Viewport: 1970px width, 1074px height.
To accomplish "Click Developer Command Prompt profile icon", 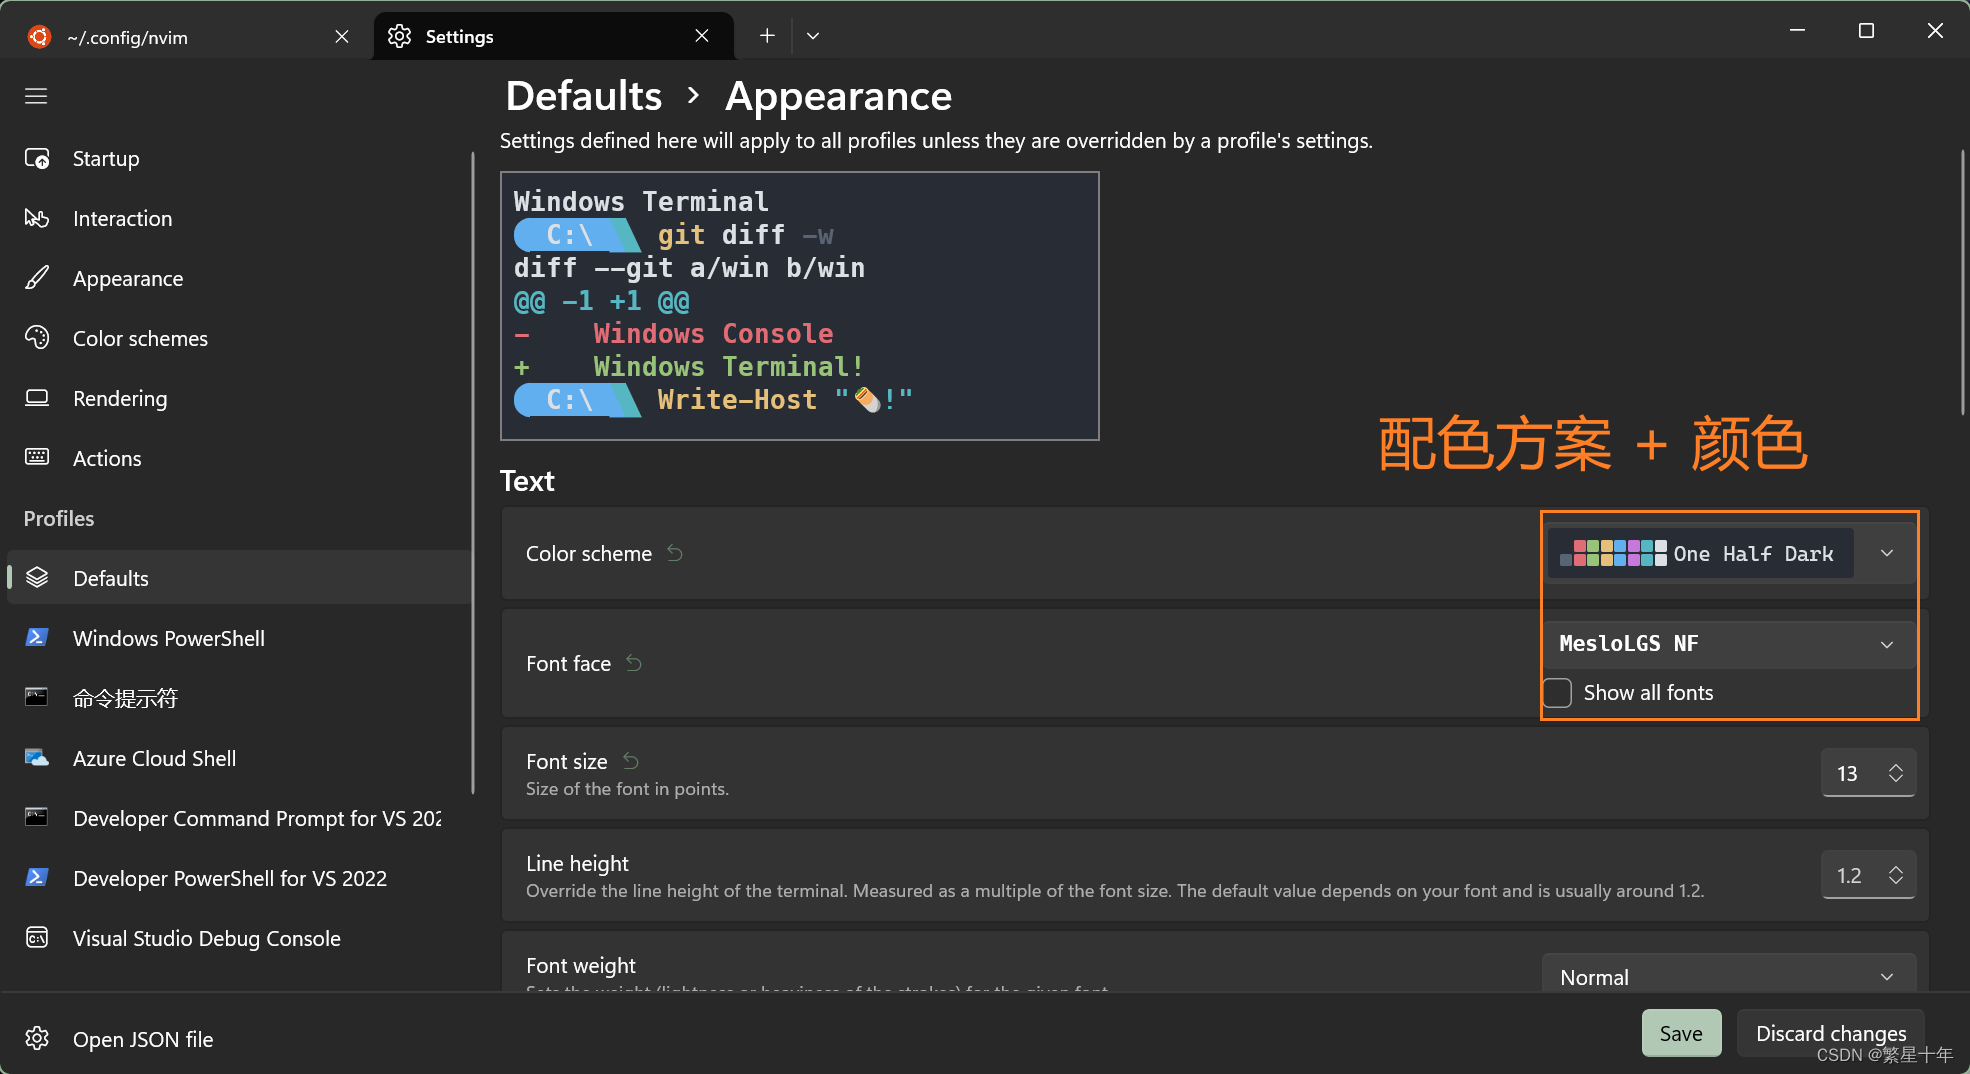I will coord(37,818).
